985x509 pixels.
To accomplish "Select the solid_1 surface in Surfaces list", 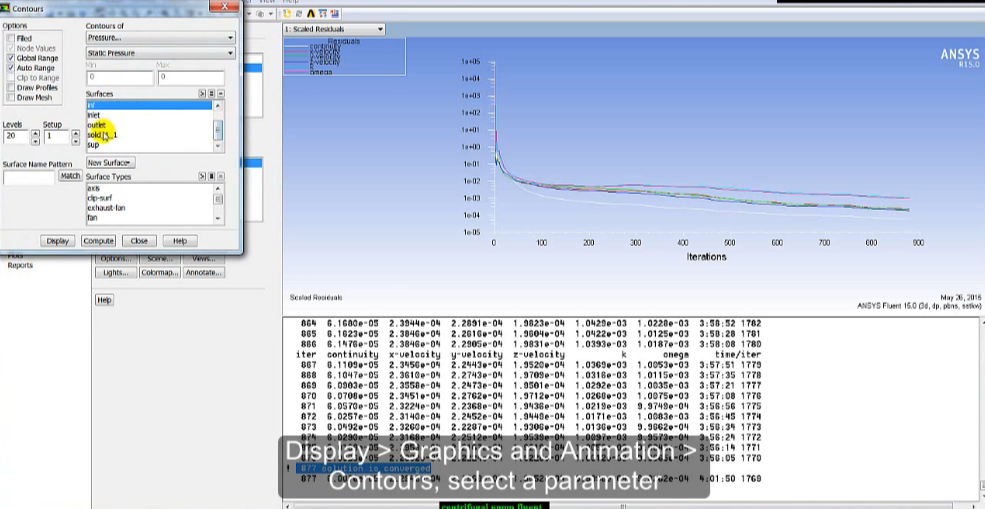I will (150, 135).
